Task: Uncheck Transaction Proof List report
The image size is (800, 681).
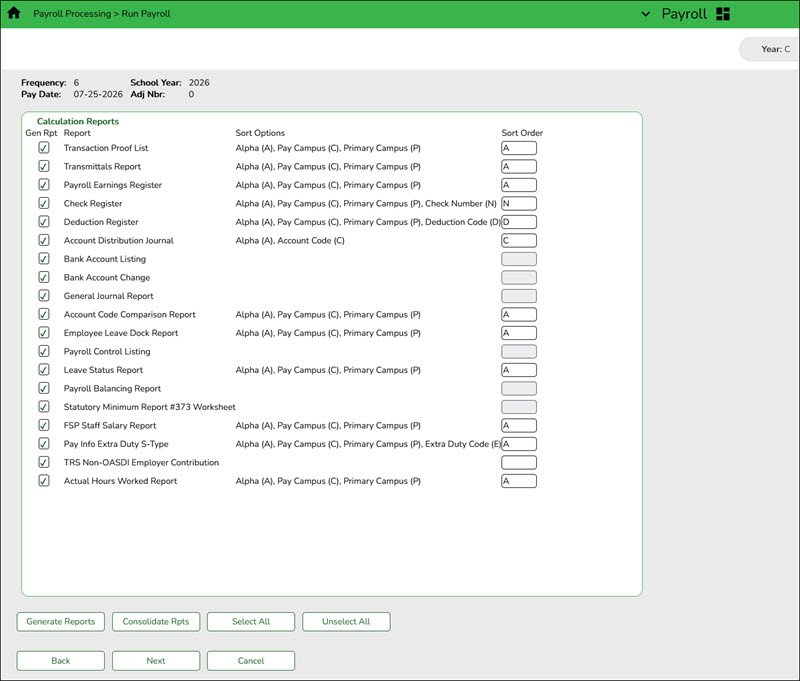Action: click(44, 148)
